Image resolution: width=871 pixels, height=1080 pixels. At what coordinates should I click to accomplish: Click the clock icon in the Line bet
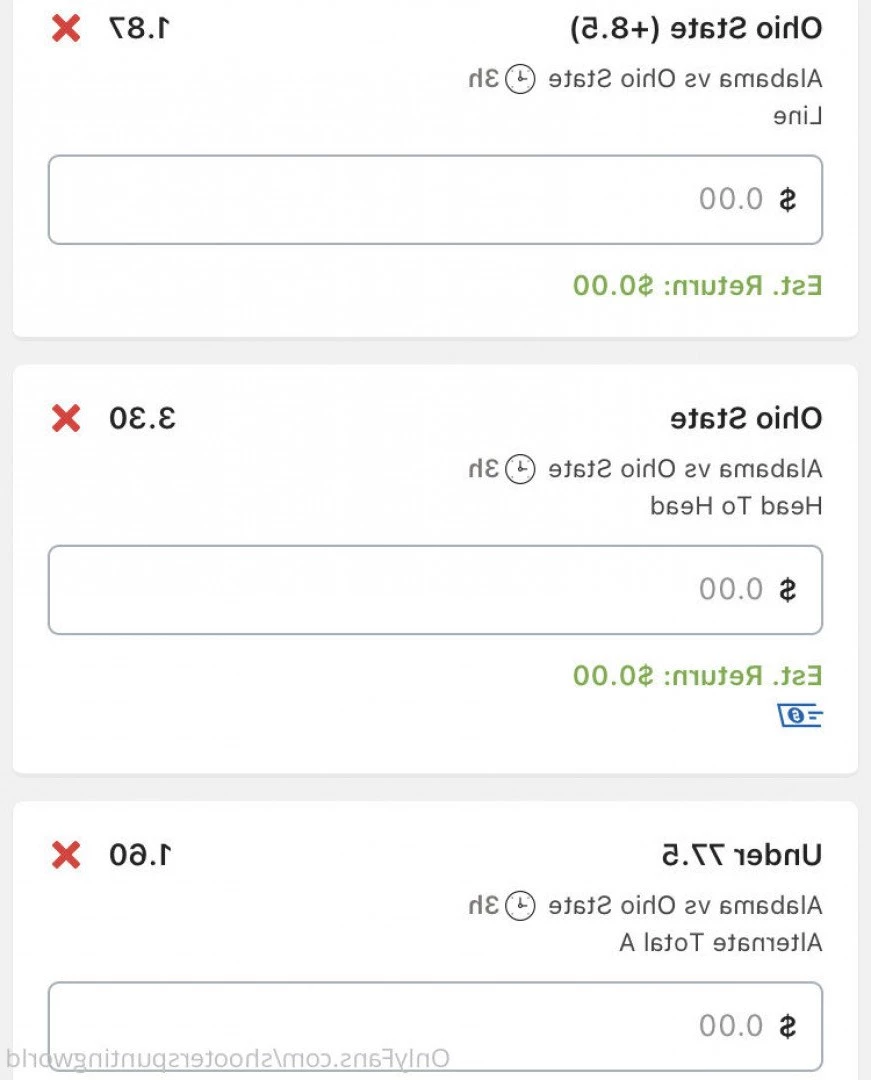pyautogui.click(x=521, y=79)
